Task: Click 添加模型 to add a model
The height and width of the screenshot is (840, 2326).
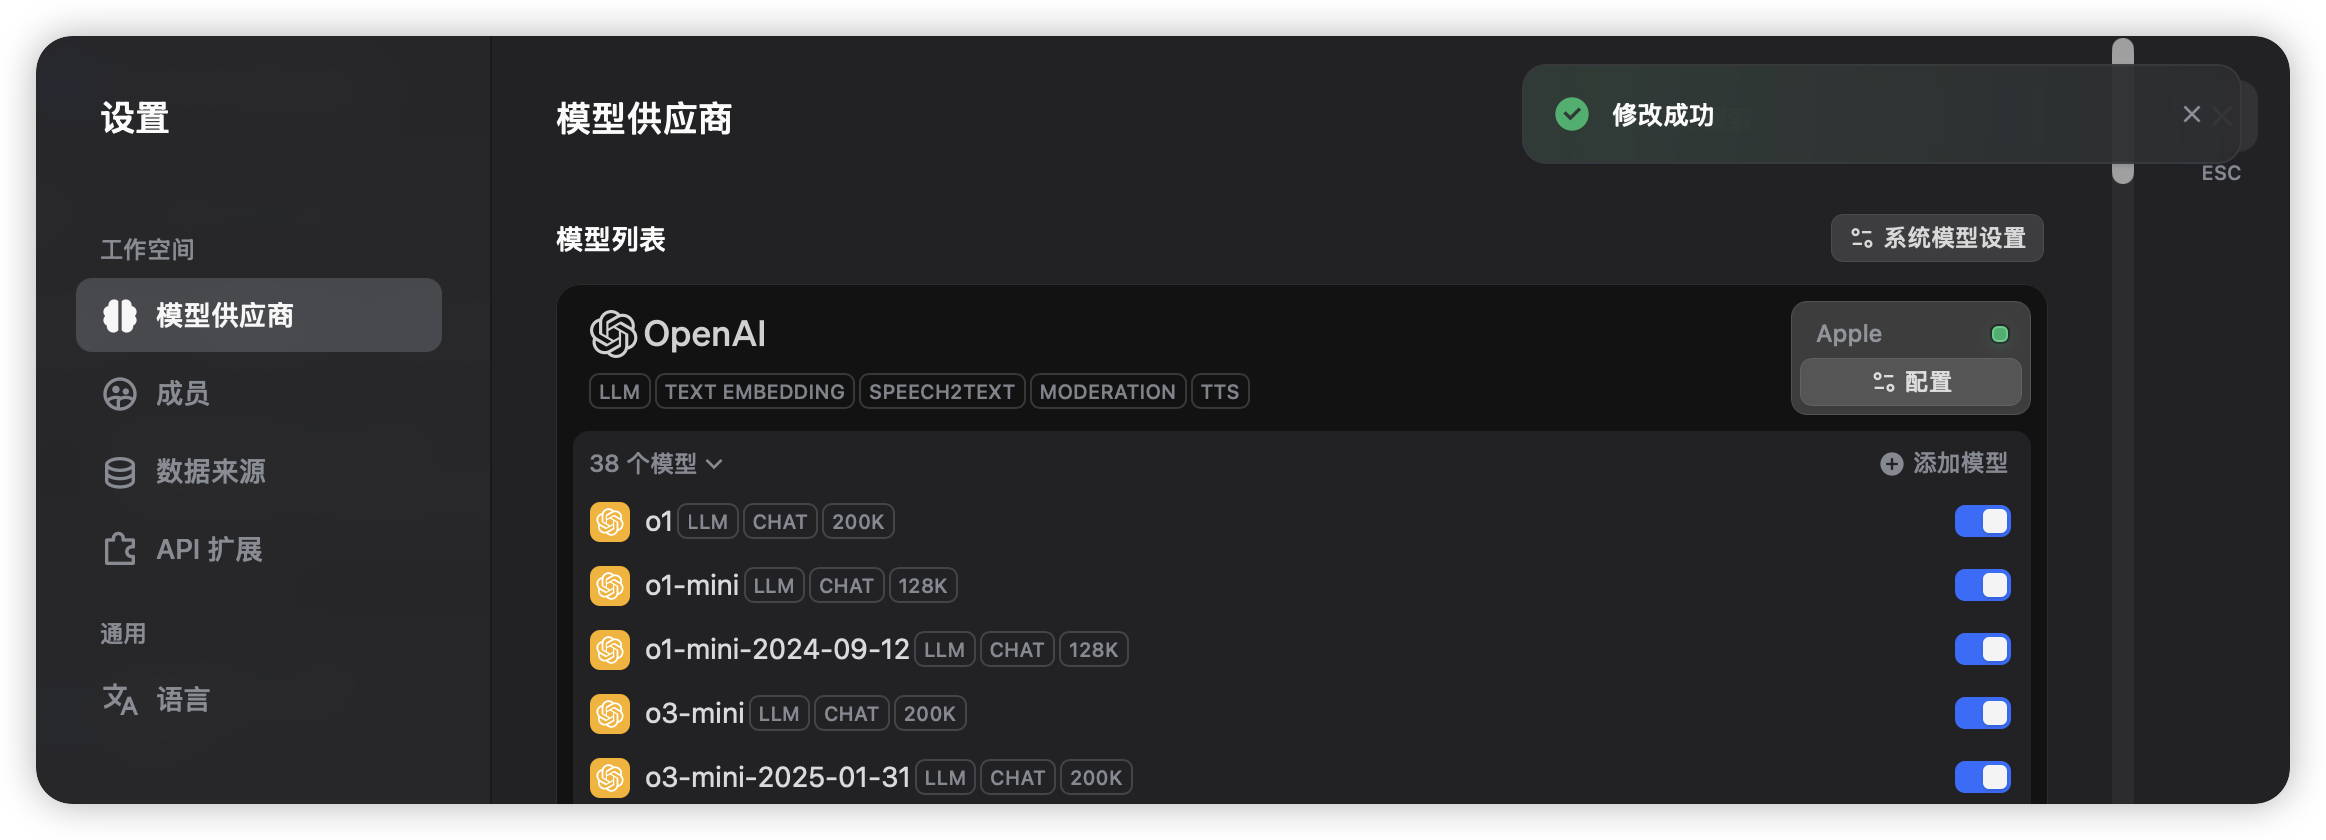Action: pos(1959,464)
